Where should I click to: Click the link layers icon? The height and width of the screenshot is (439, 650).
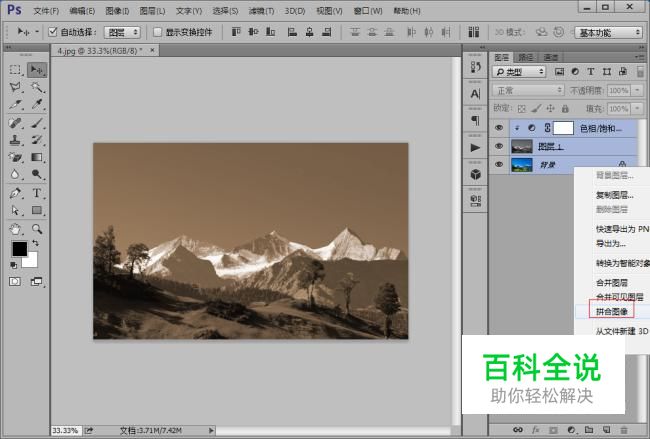[x=518, y=430]
